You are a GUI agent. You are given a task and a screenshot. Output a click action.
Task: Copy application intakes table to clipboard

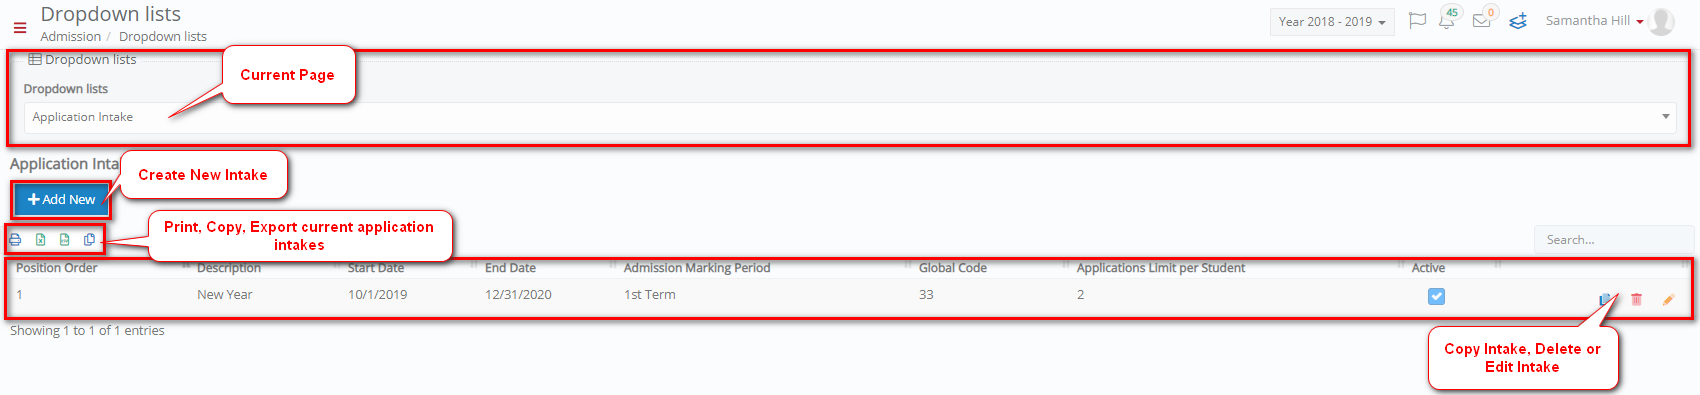pos(90,240)
